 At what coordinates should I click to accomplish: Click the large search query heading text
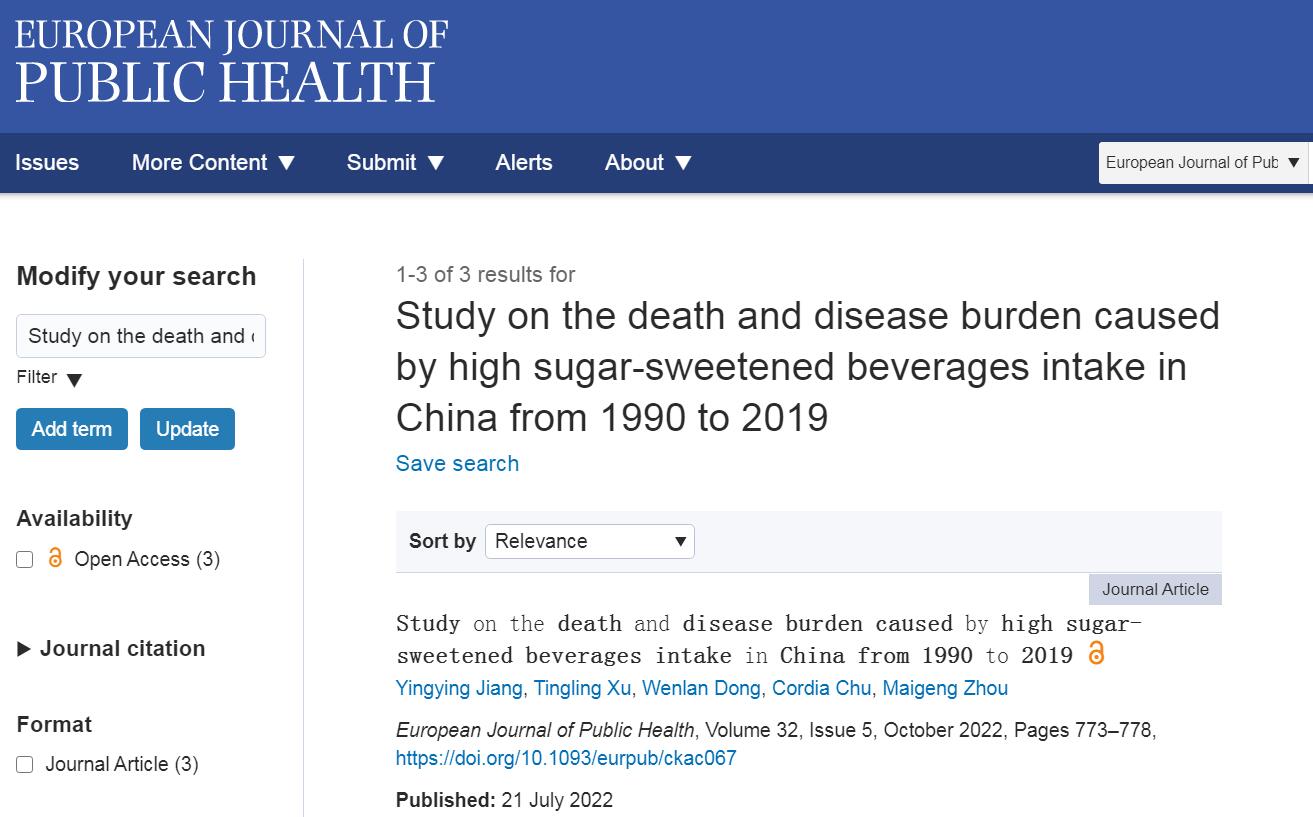(x=808, y=366)
